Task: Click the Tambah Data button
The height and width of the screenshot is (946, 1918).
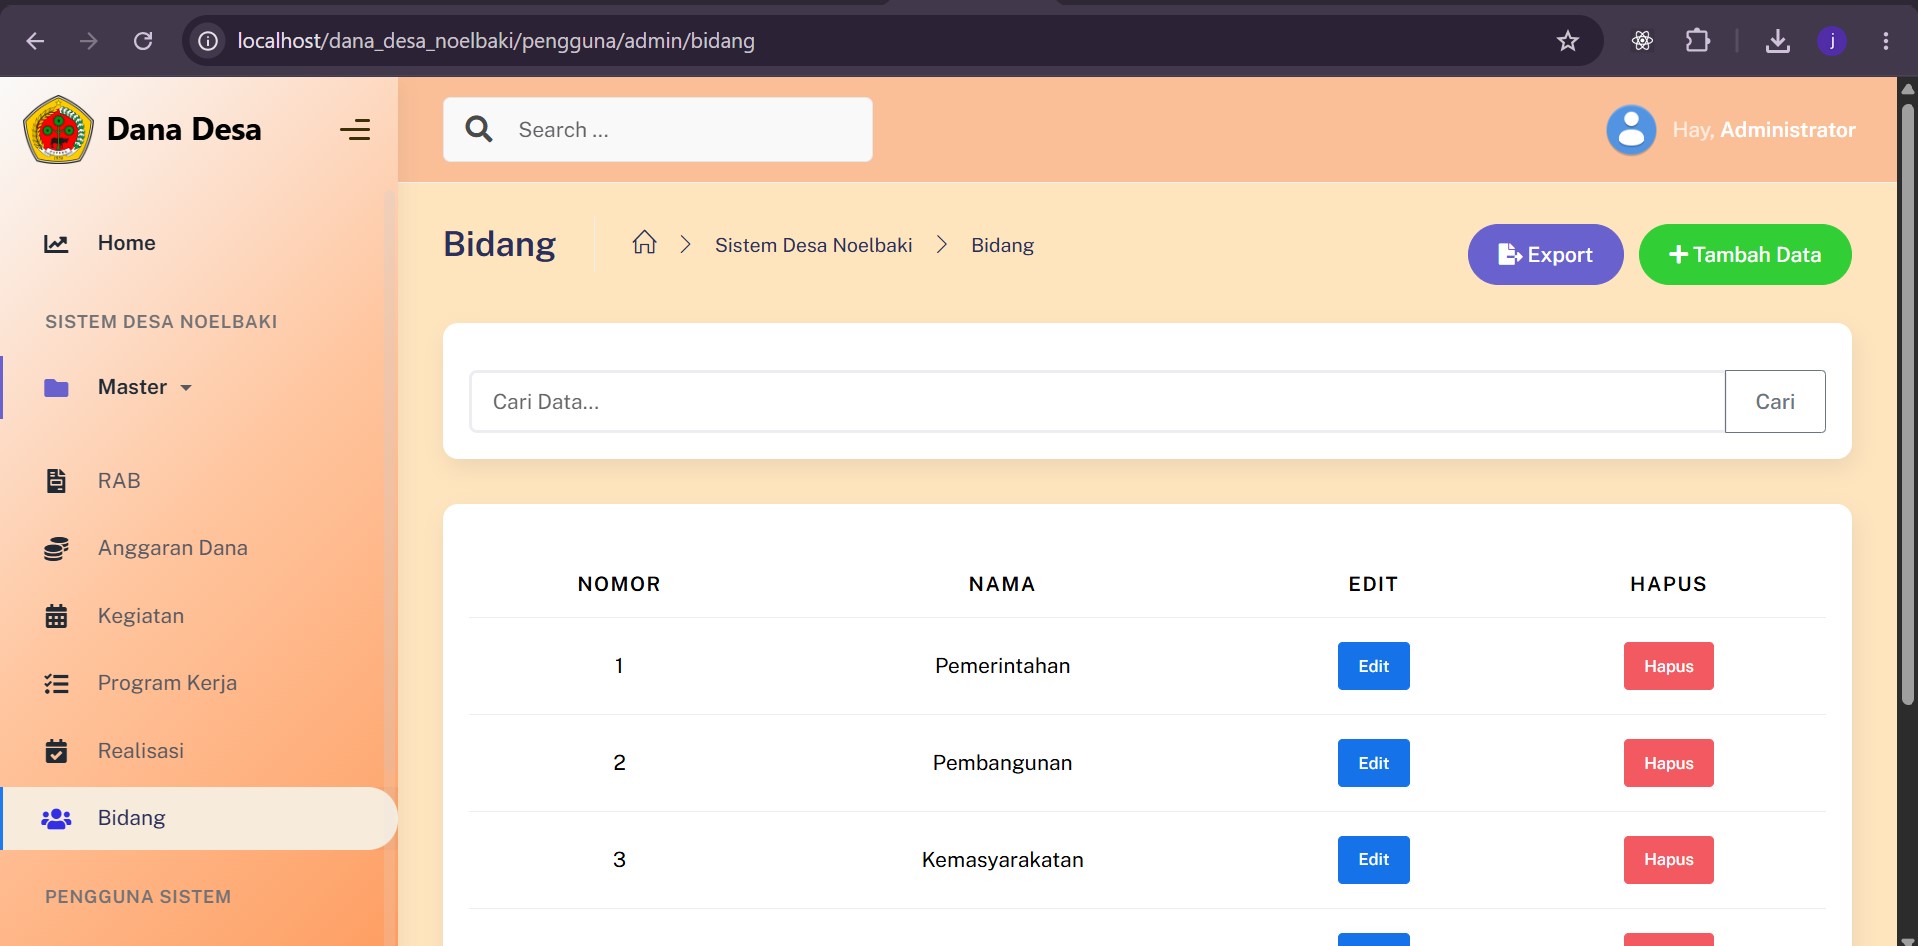Action: (1745, 254)
